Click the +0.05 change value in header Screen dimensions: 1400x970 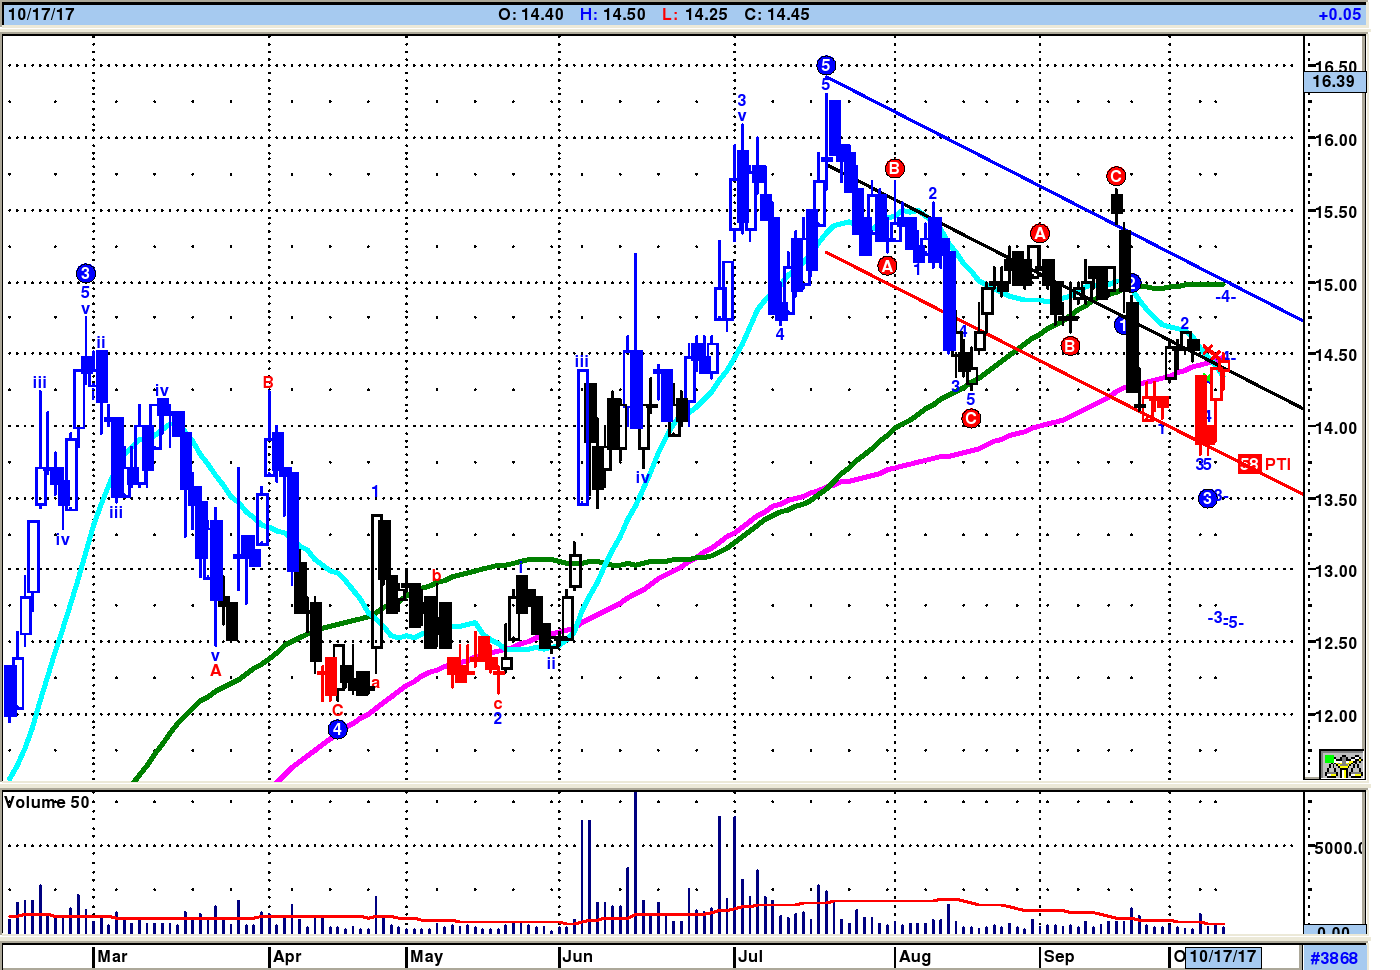[x=1339, y=14]
